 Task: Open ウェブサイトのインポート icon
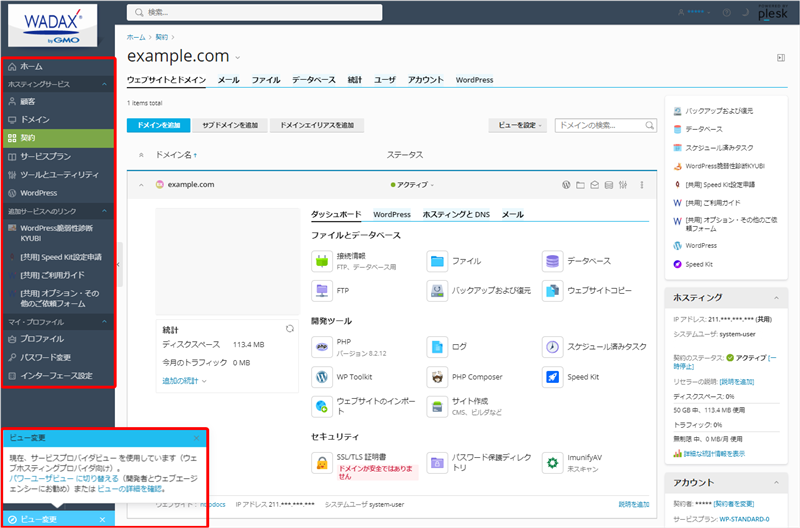click(x=321, y=407)
